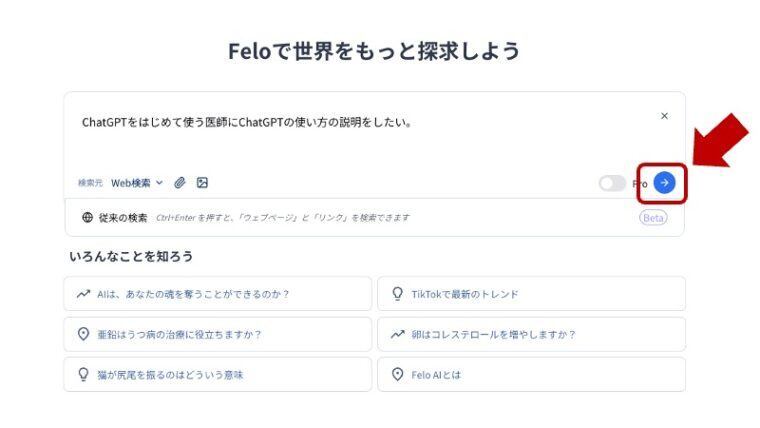Click the globe icon beside 従来の検索
Viewport: 760px width, 428px height.
pos(87,217)
